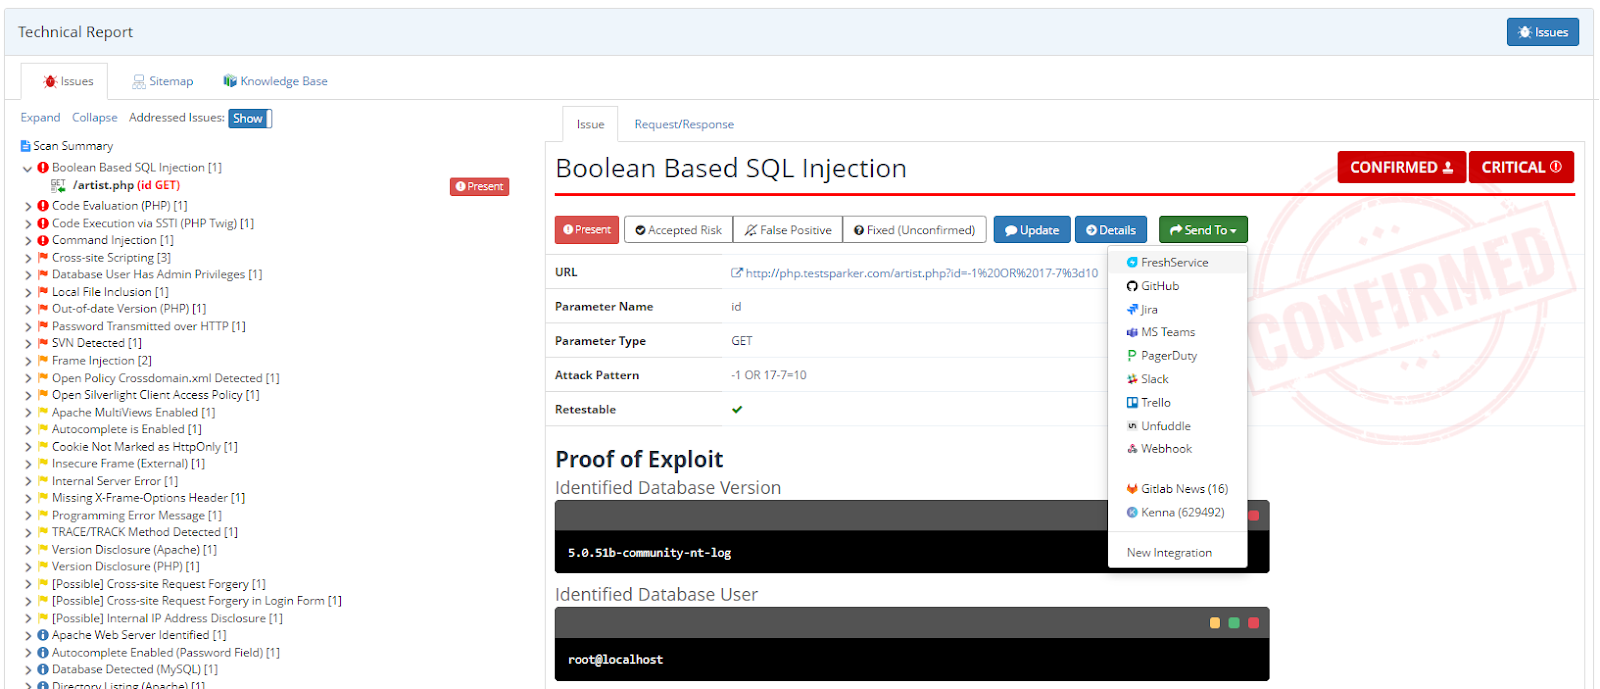Image resolution: width=1600 pixels, height=689 pixels.
Task: Mark issue as False Positive
Action: coord(787,230)
